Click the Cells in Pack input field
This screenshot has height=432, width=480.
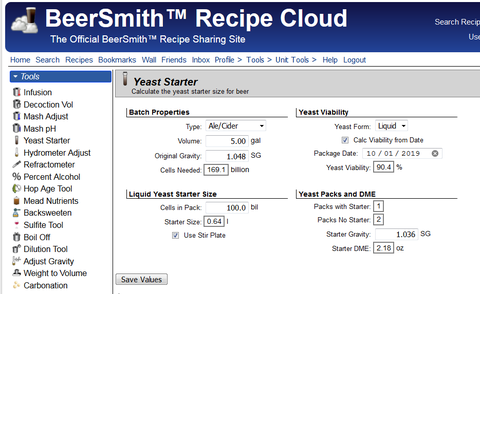pos(227,208)
